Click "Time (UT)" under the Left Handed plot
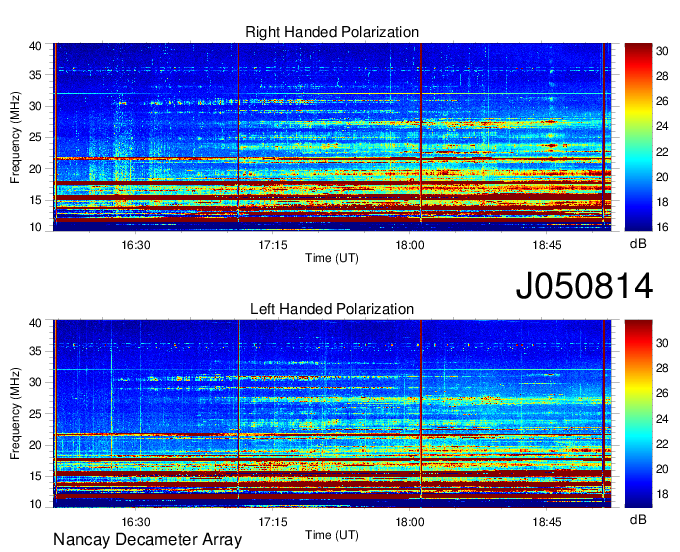This screenshot has height=552, width=680. [x=332, y=535]
